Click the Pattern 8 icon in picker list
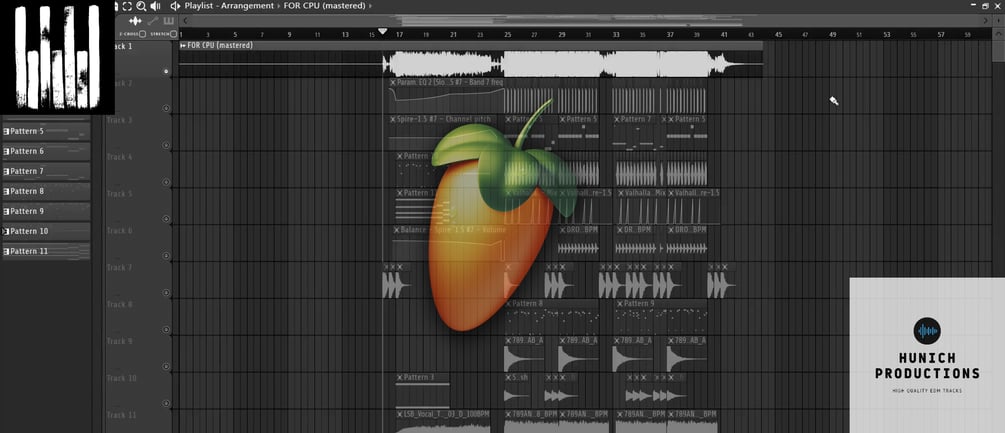1005x433 pixels. coord(6,191)
